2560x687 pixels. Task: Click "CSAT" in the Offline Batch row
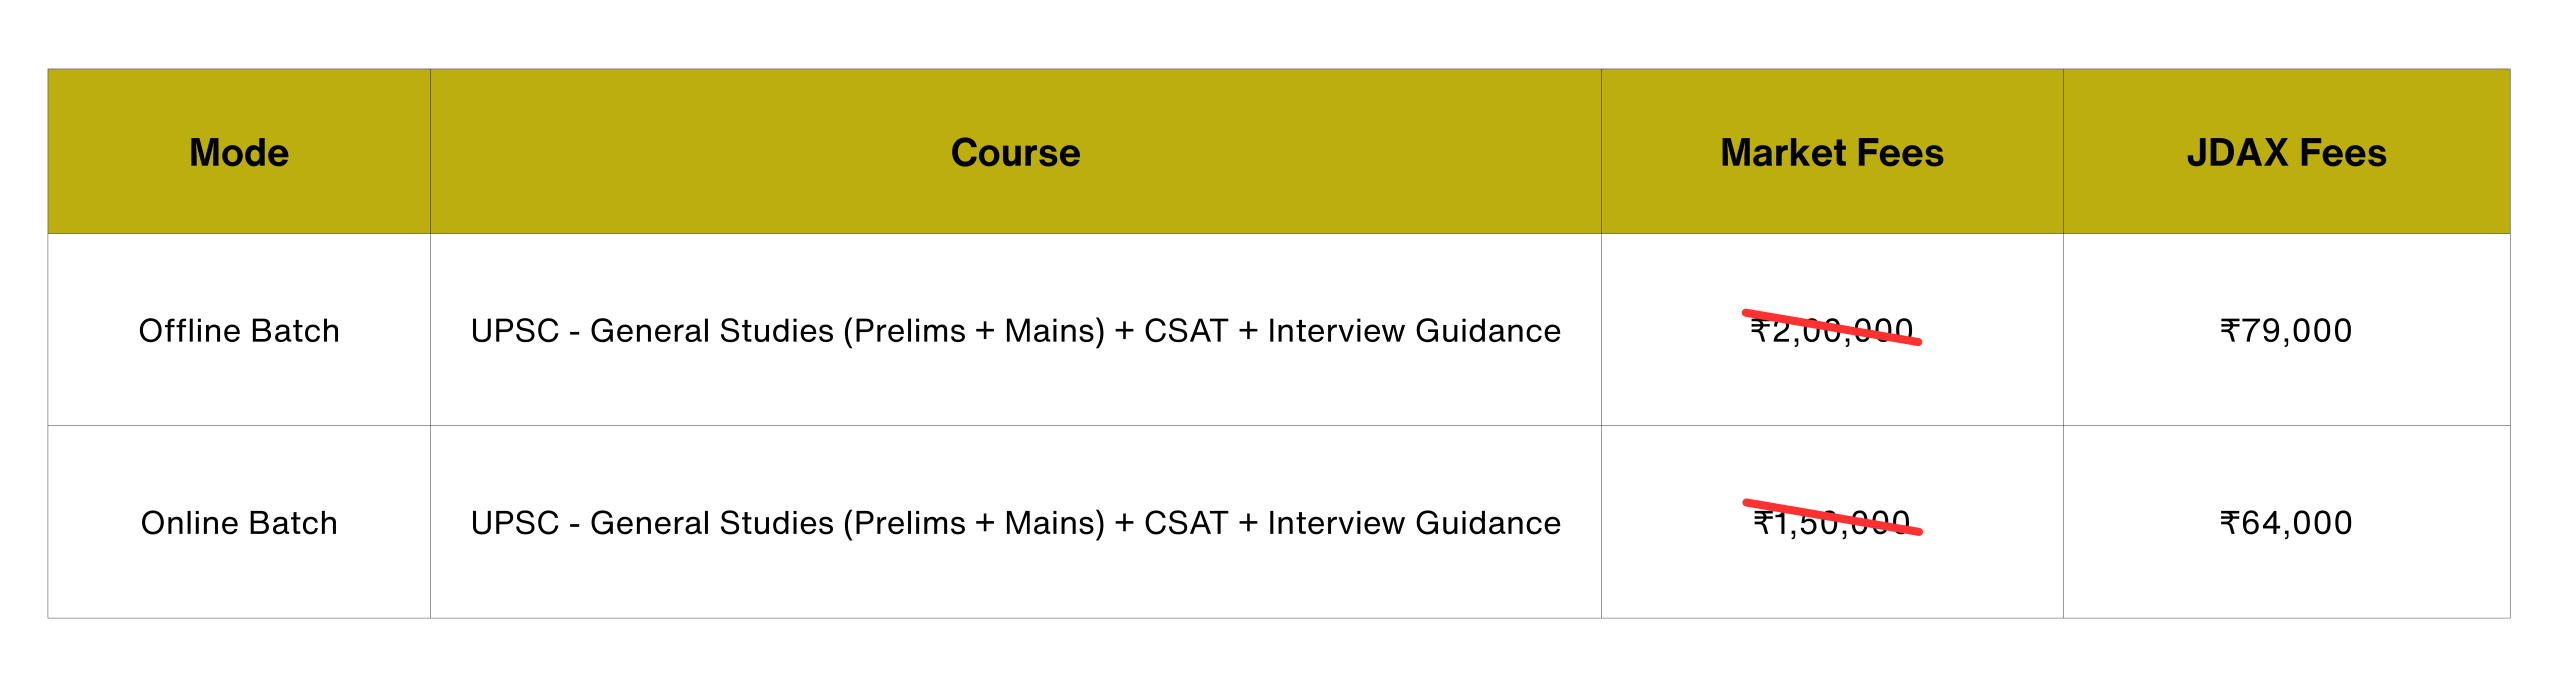(x=1185, y=331)
